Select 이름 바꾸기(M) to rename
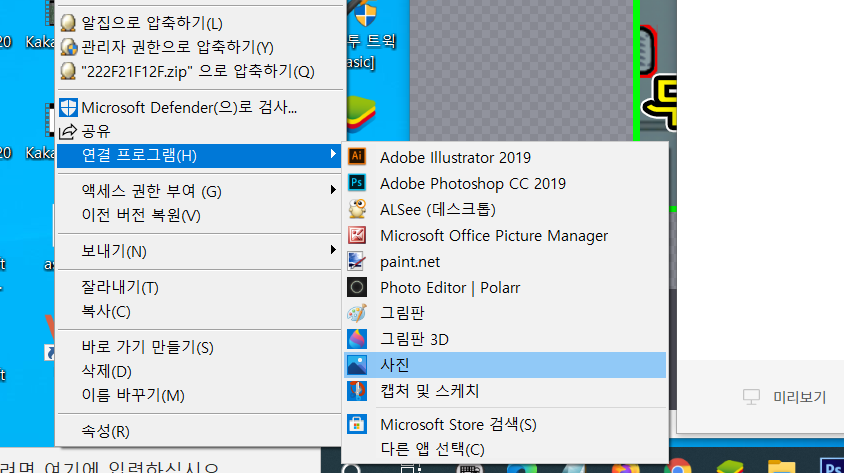This screenshot has width=844, height=473. click(200, 396)
